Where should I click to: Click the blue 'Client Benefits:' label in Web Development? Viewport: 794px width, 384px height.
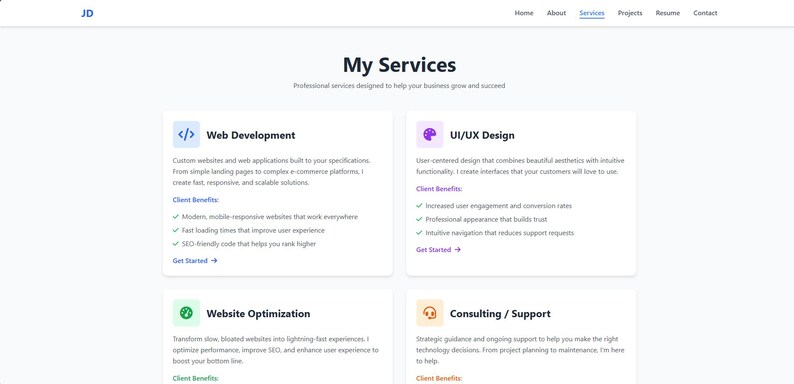click(195, 200)
